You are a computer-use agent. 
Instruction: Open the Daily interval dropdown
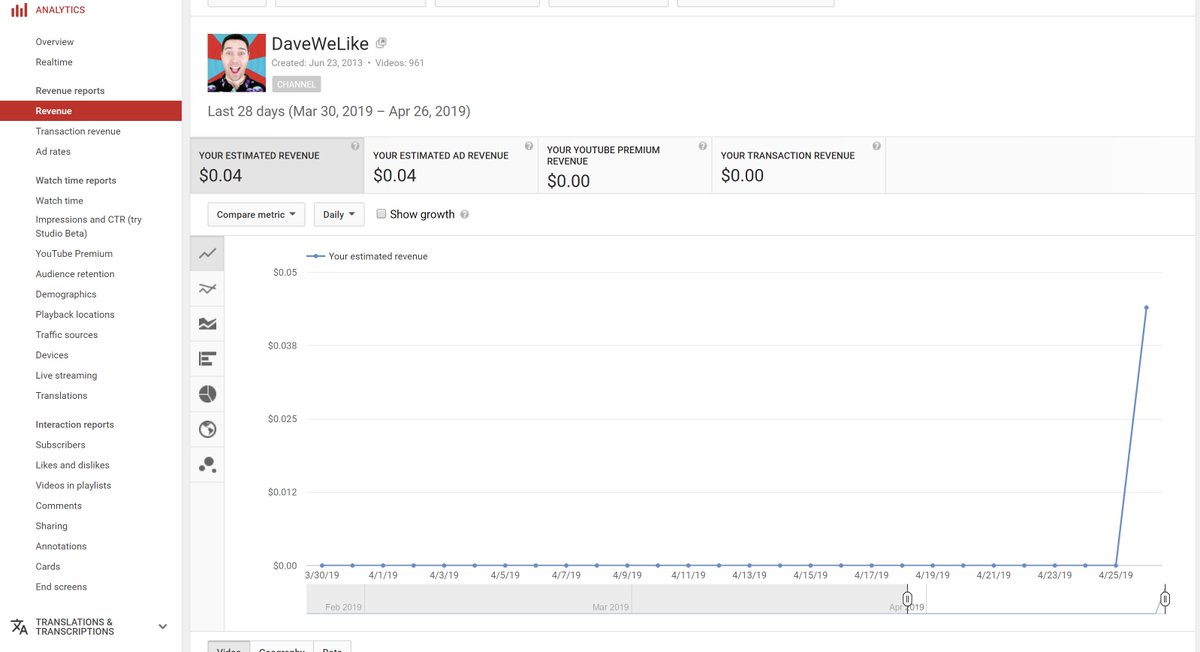tap(339, 214)
